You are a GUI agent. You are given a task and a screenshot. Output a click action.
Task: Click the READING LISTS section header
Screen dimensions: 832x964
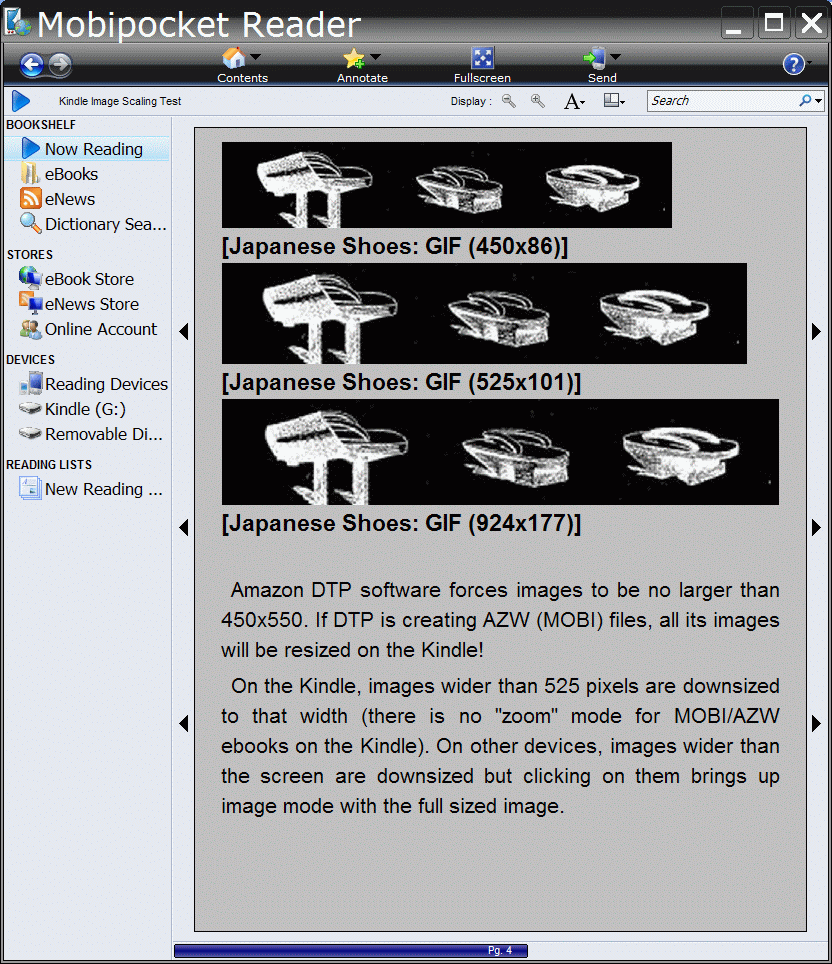click(49, 465)
